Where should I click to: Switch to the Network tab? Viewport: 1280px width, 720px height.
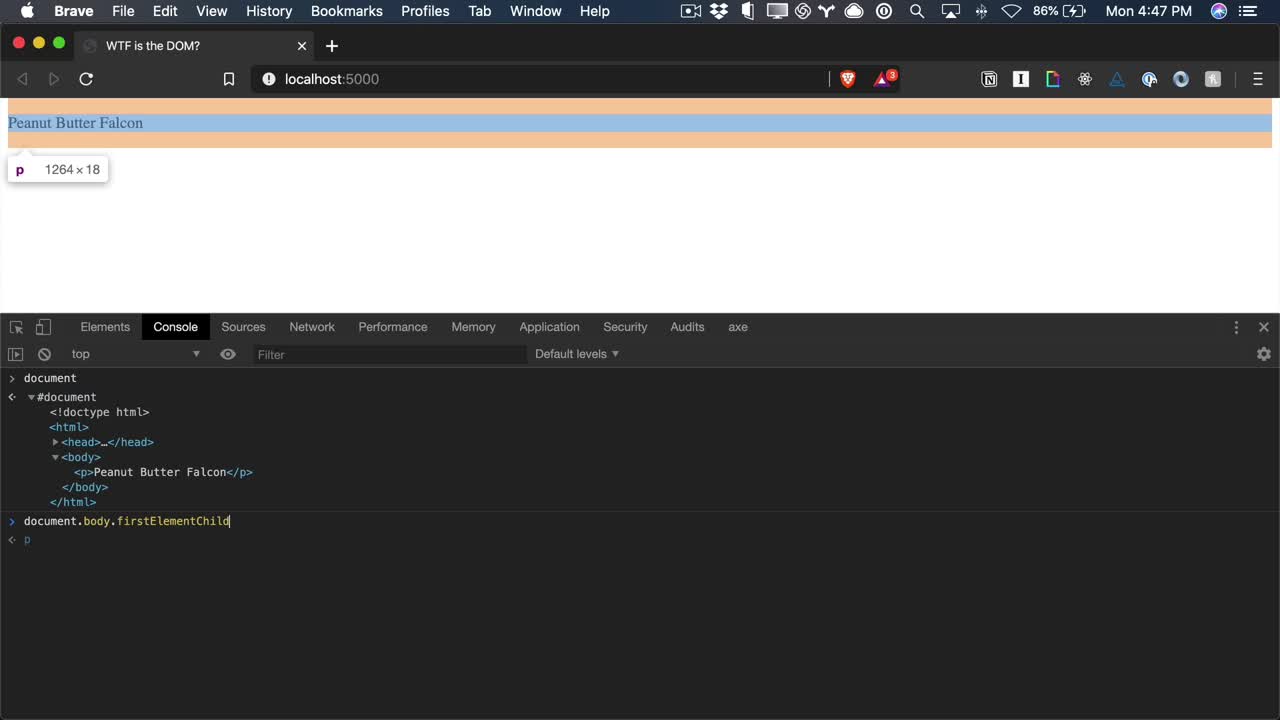(x=312, y=327)
